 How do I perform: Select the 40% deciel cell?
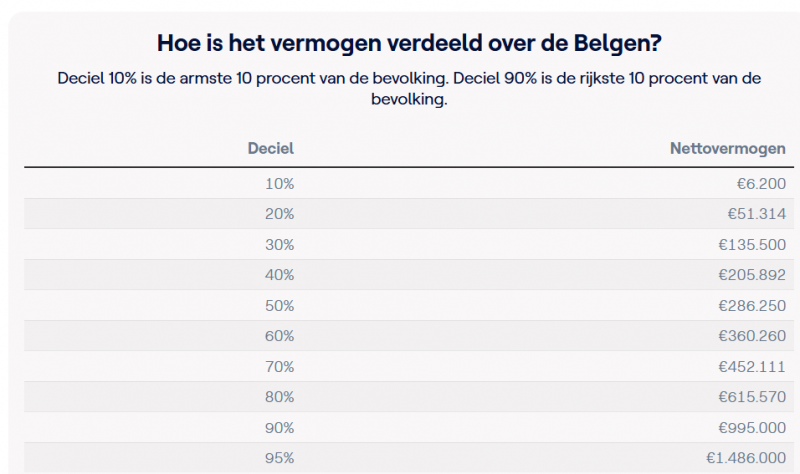(279, 275)
